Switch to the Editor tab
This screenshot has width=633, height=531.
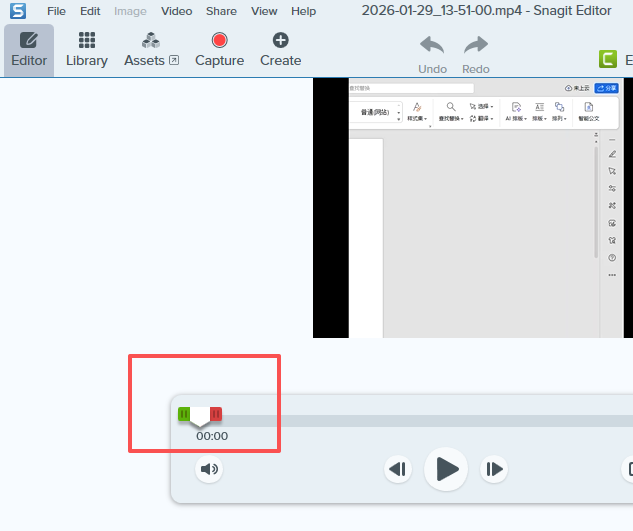(29, 49)
